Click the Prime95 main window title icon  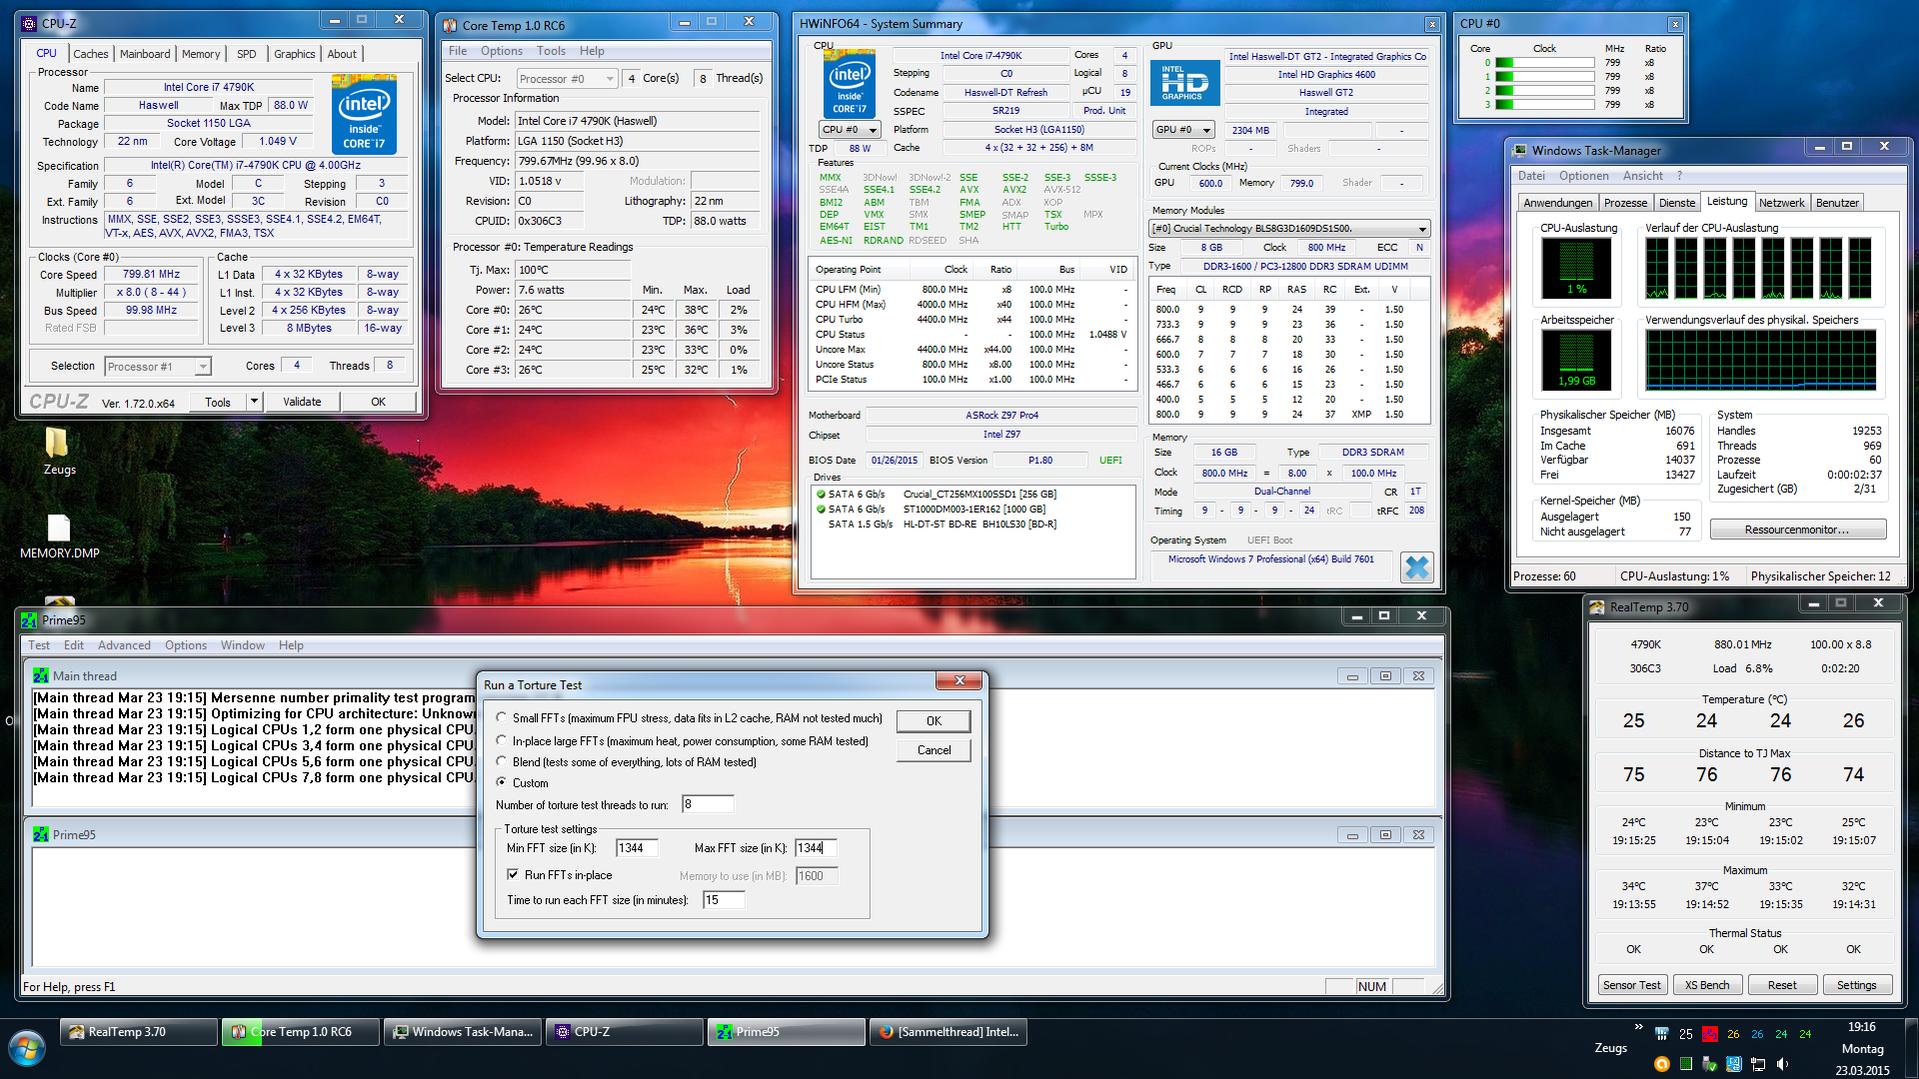pyautogui.click(x=29, y=620)
